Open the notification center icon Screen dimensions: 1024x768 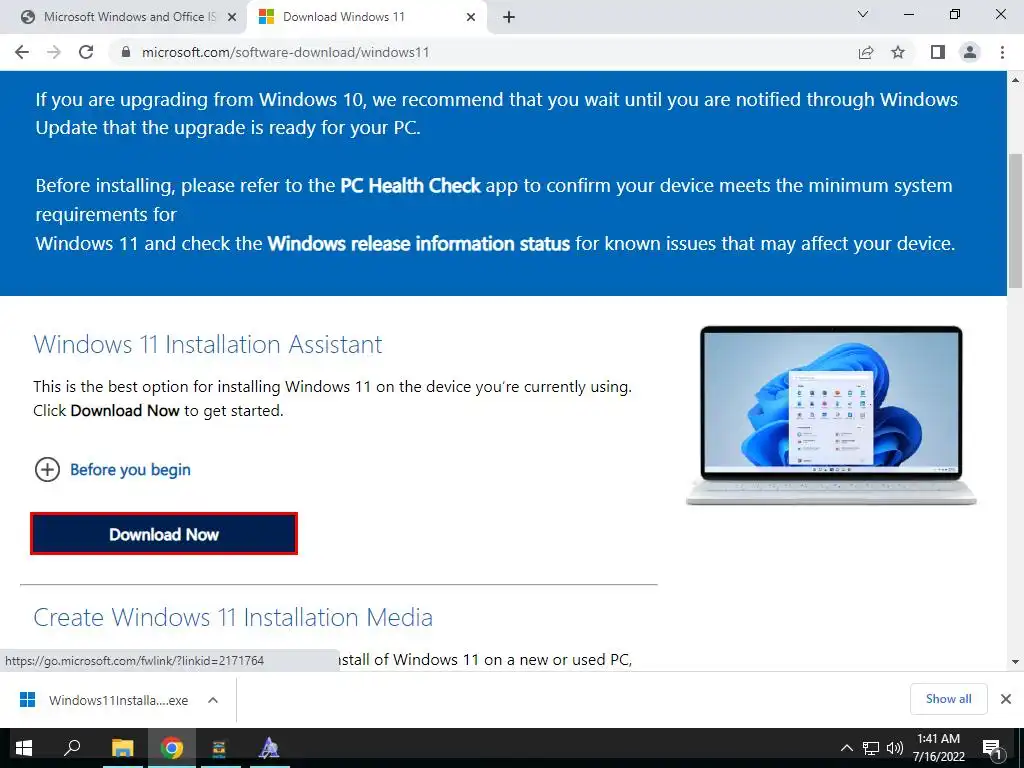click(992, 748)
